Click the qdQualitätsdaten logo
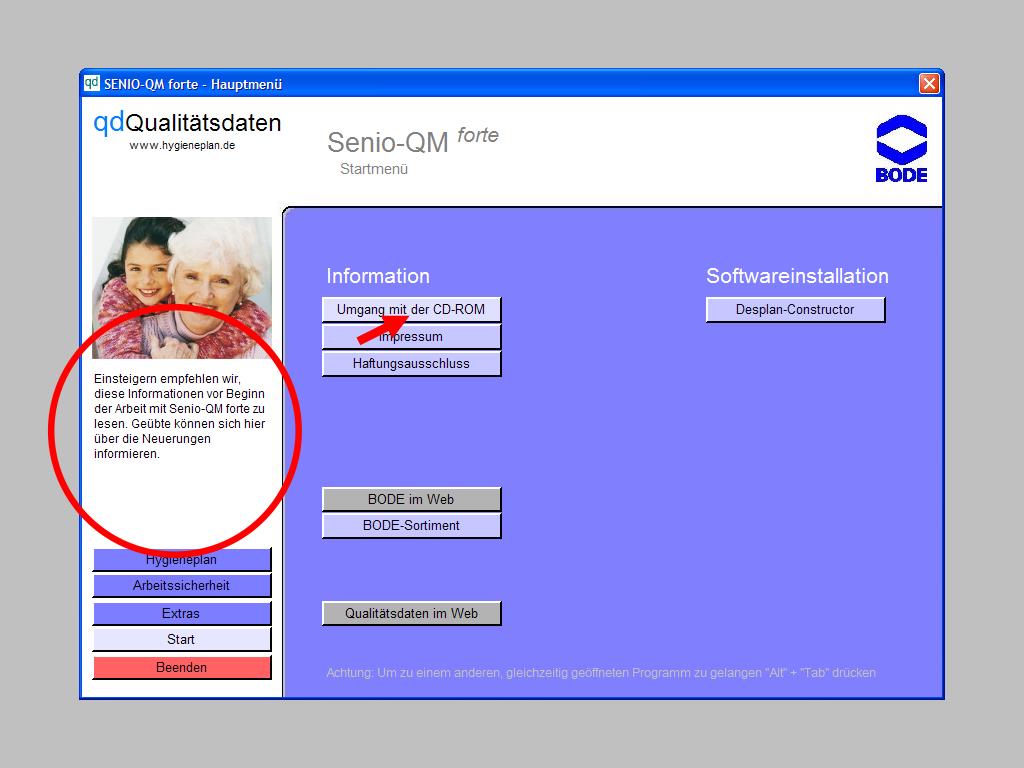This screenshot has height=768, width=1024. pos(187,123)
